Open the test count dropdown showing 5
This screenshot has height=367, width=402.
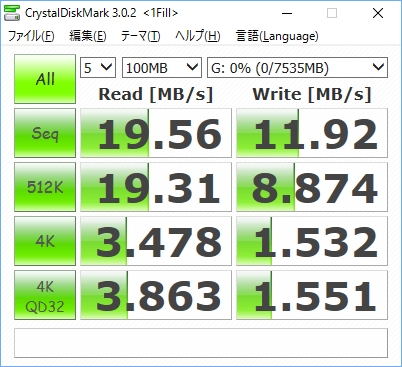tap(98, 68)
